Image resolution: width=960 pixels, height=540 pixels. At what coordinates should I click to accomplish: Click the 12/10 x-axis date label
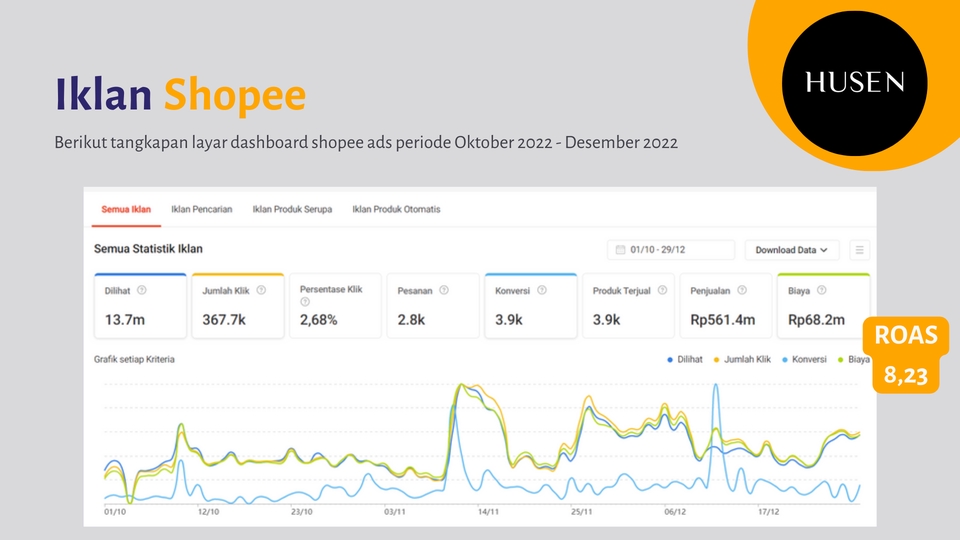point(208,512)
